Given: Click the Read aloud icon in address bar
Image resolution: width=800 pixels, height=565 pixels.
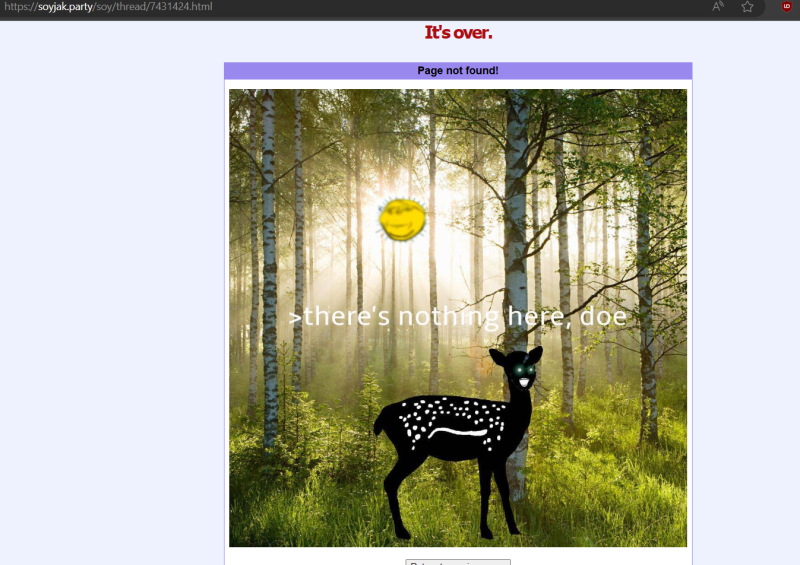Looking at the screenshot, I should [718, 7].
